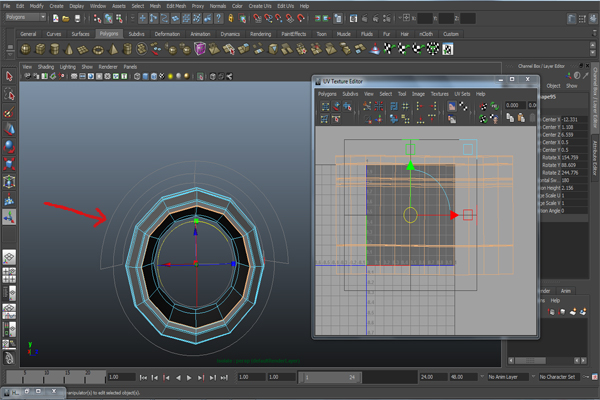Viewport: 600px width, 400px height.
Task: Open the render view clapboard icon
Action: 353,18
